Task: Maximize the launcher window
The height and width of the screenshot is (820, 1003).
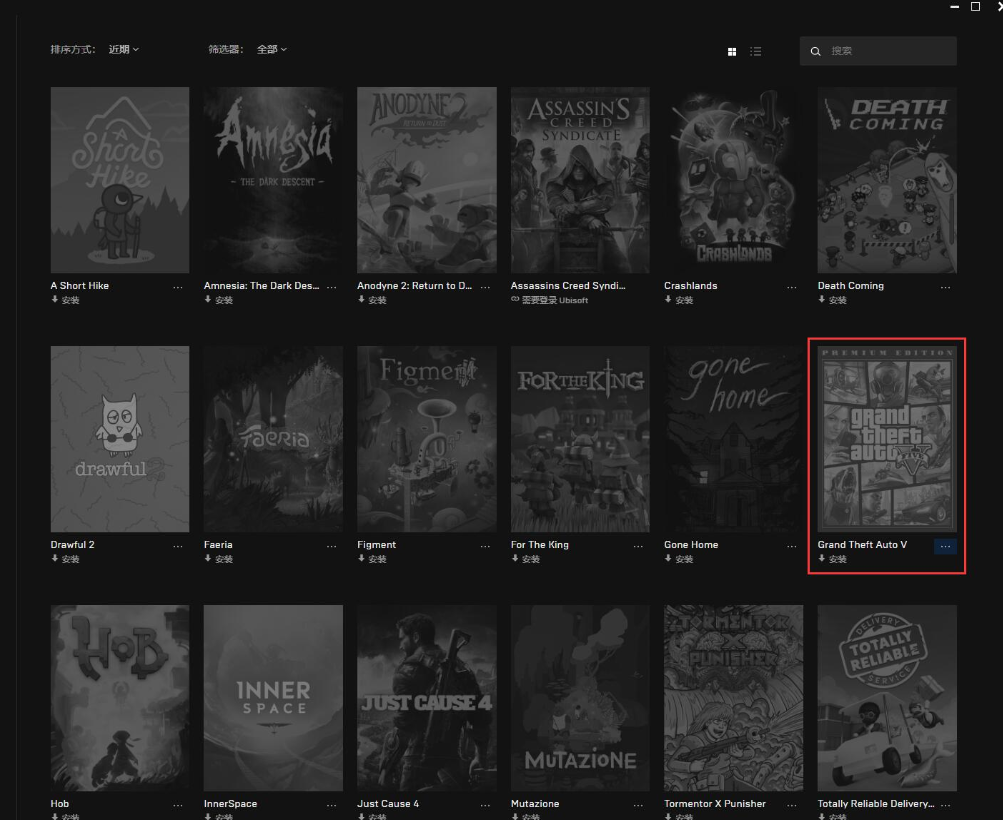Action: click(975, 6)
